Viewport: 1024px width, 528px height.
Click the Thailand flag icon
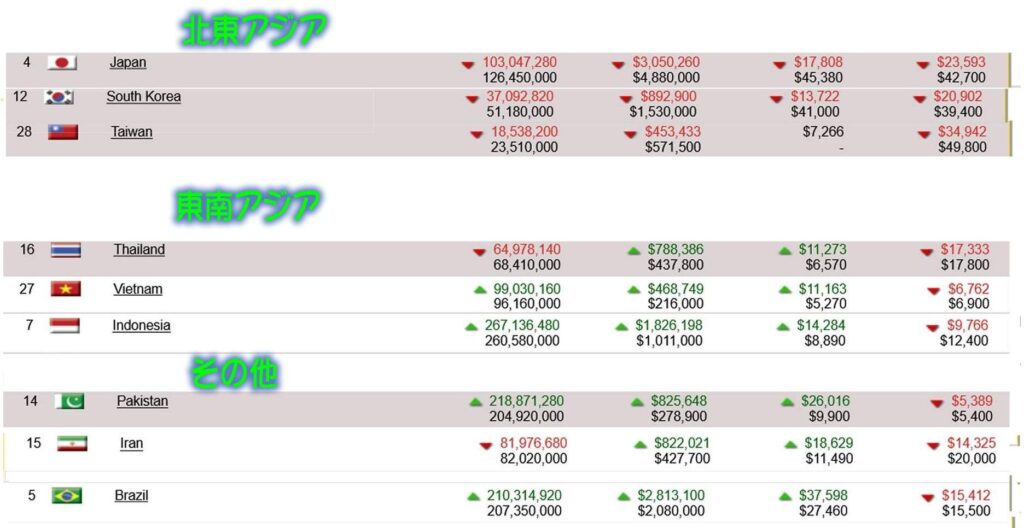(66, 250)
